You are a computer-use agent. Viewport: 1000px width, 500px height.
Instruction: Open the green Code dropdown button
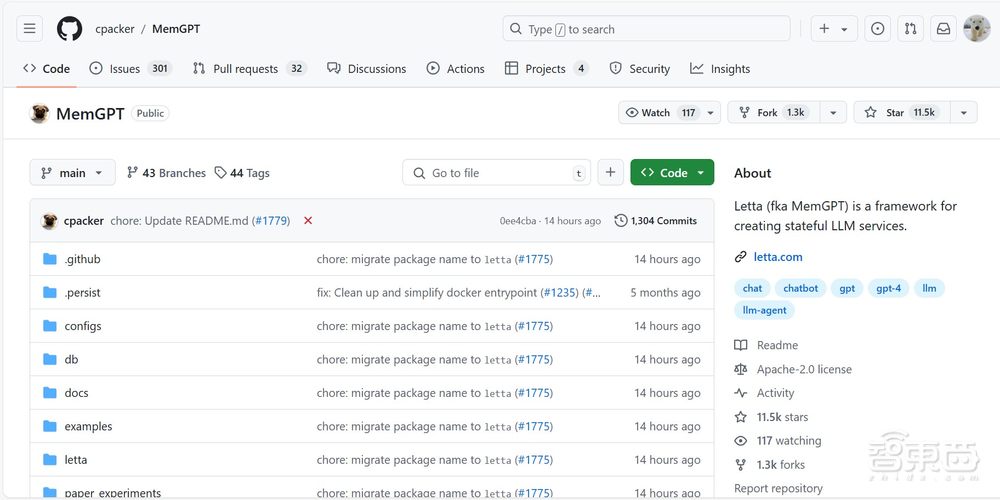click(672, 173)
